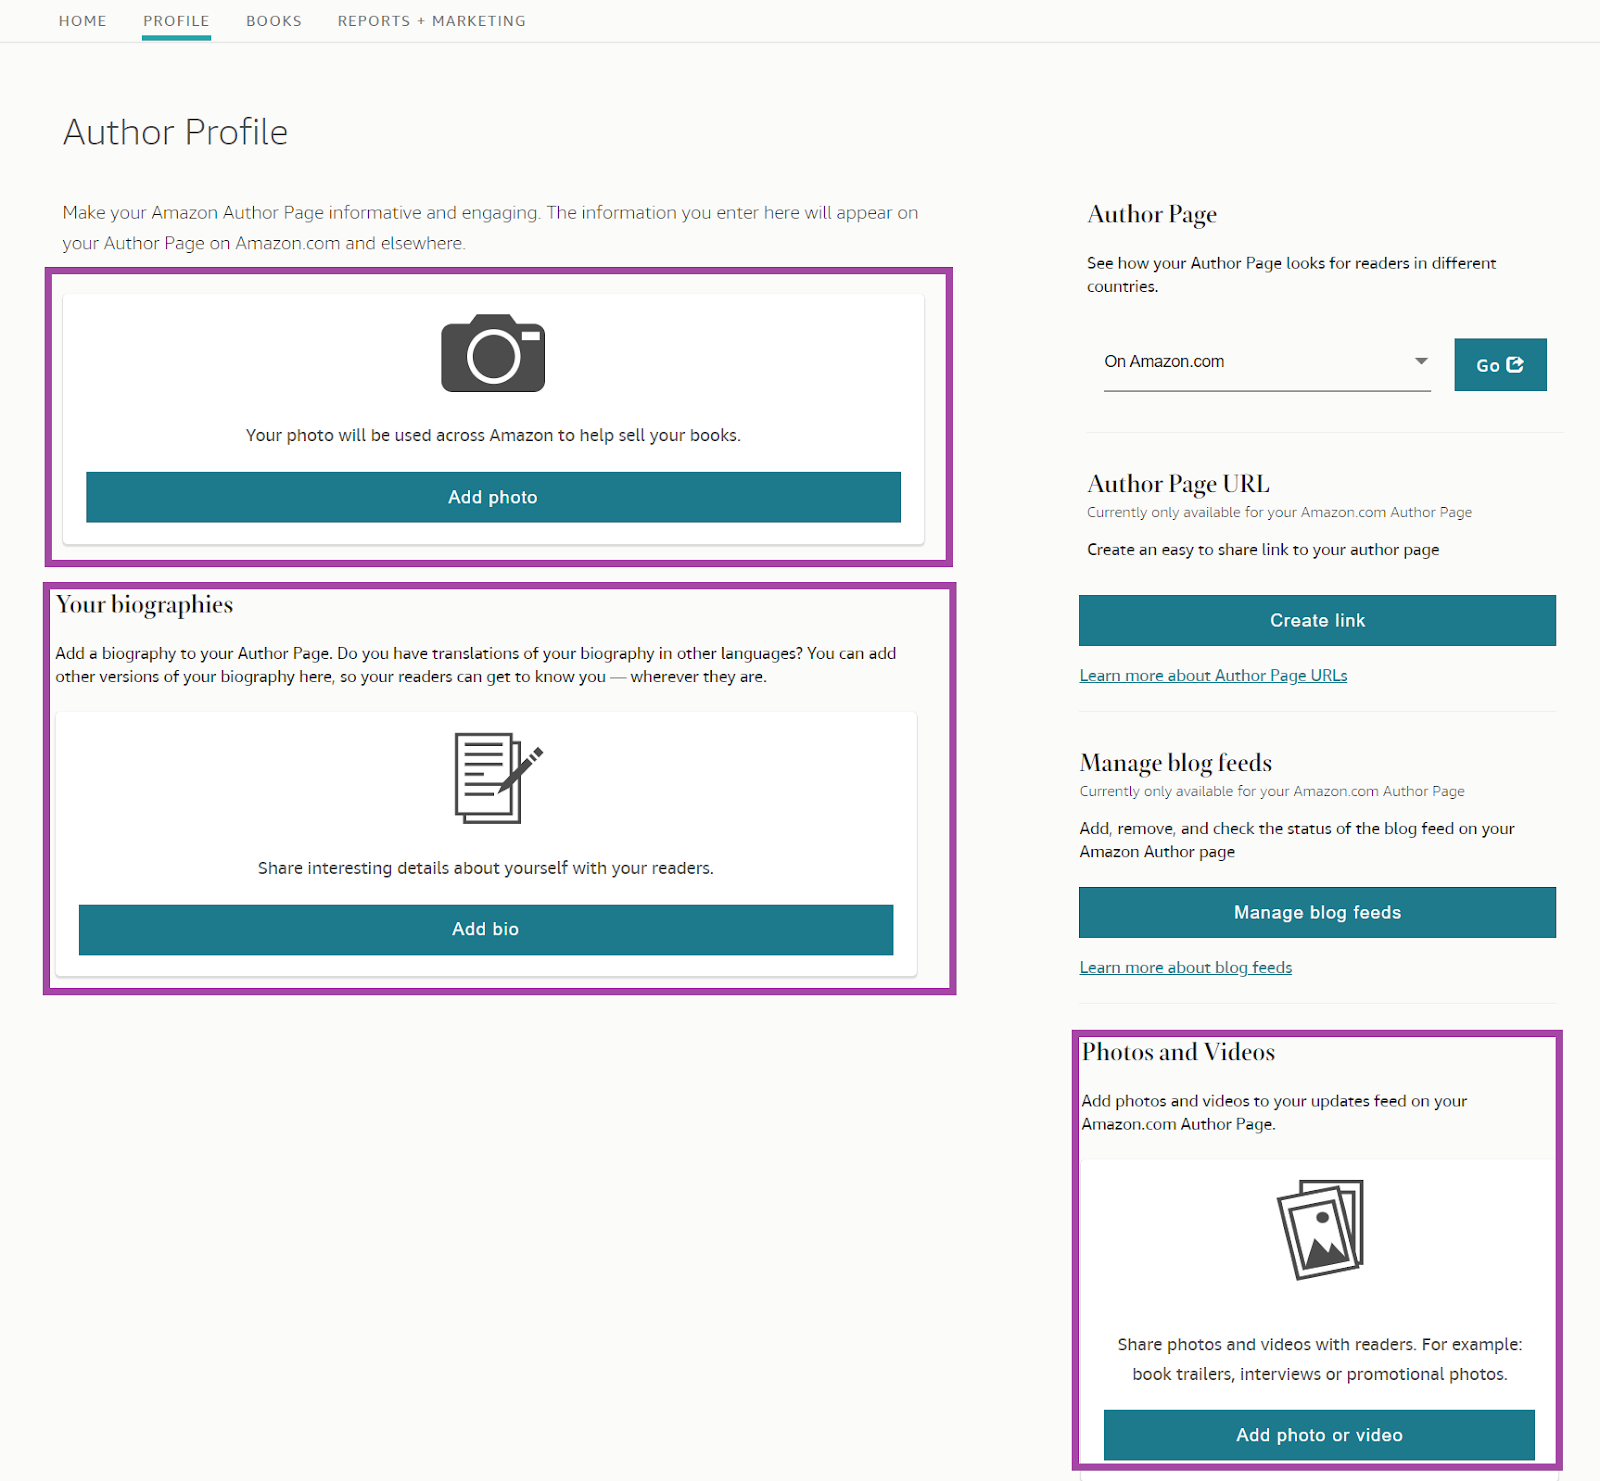1600x1481 pixels.
Task: Click 'Create an easy to share link' text
Action: 1263,550
